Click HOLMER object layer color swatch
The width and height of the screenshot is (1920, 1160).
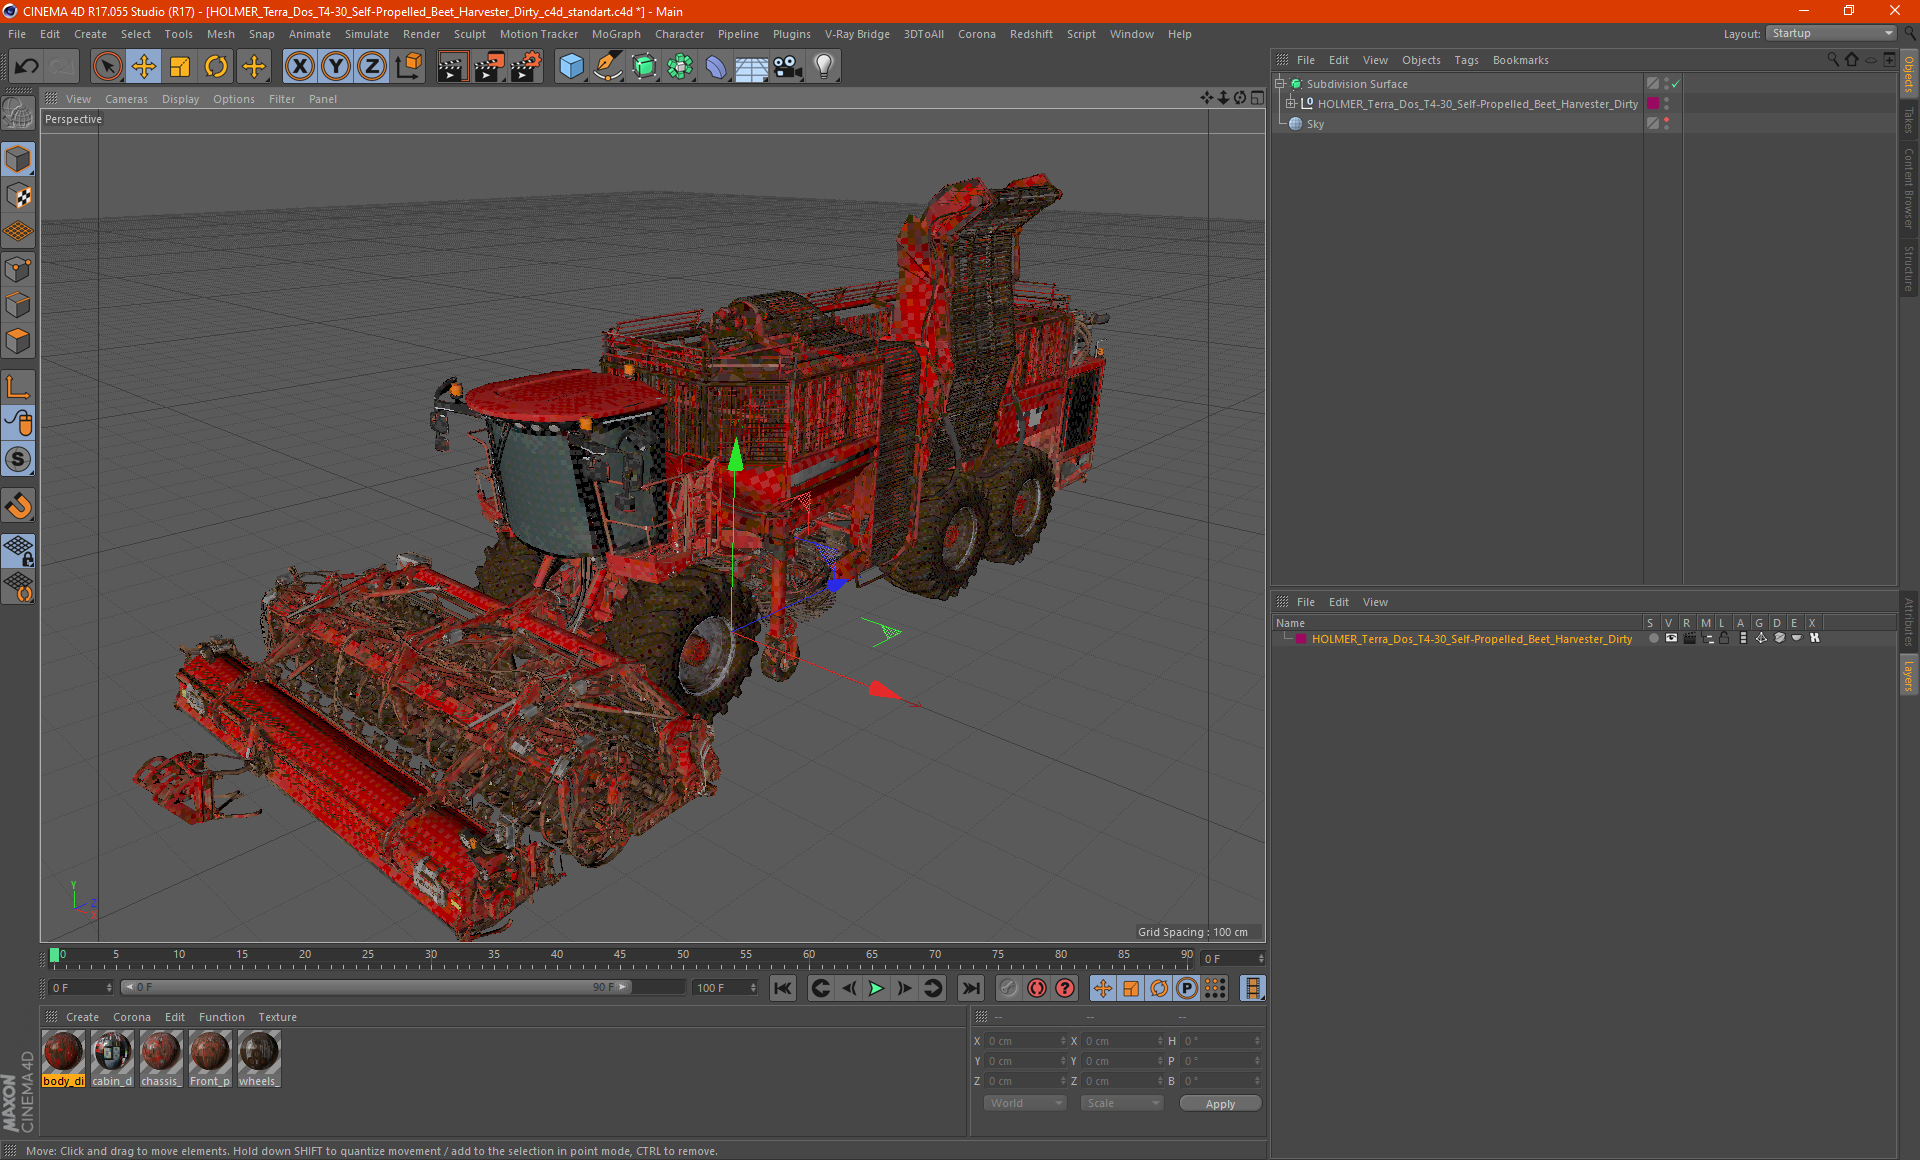[1653, 104]
